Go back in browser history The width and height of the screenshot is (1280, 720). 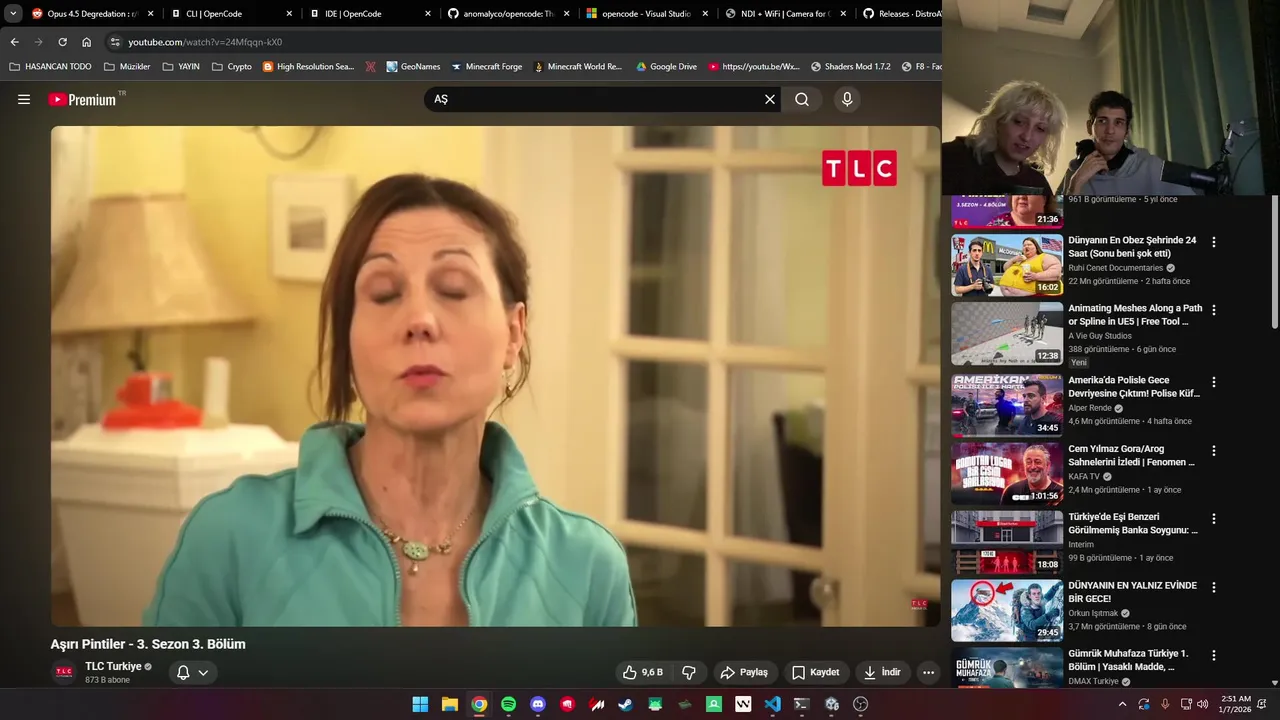point(14,42)
